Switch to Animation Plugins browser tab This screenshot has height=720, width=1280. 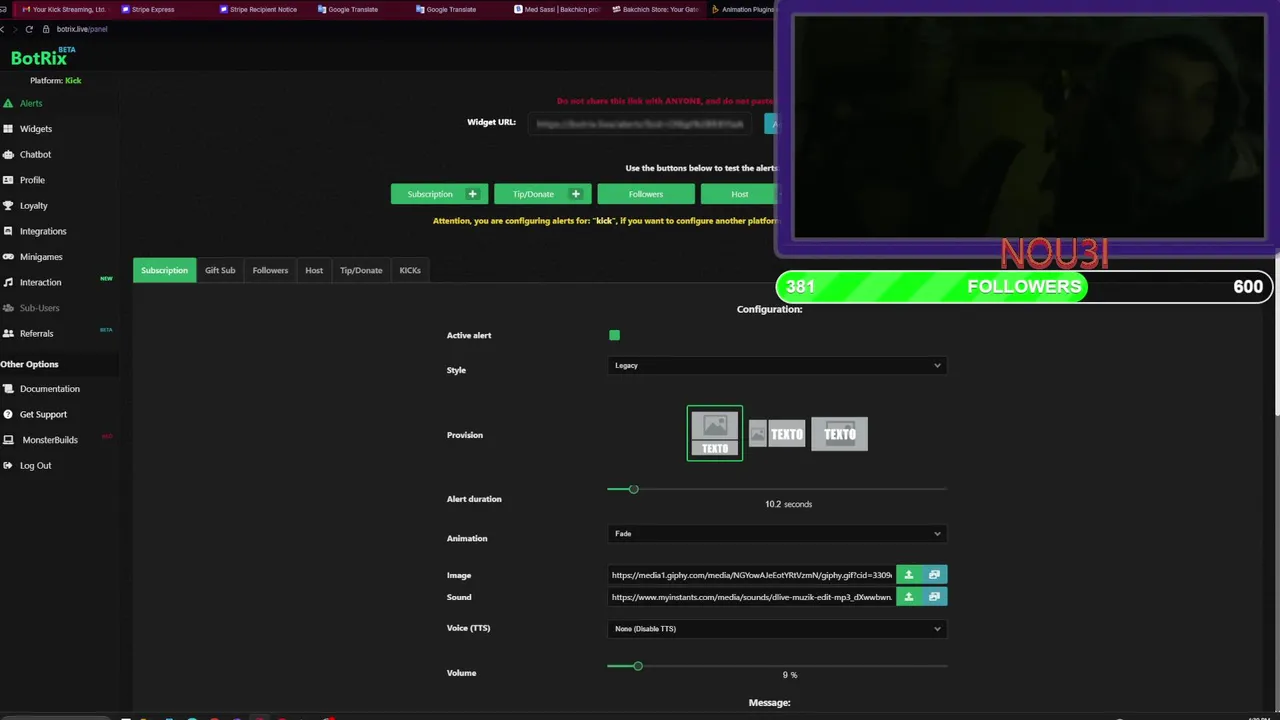click(741, 9)
